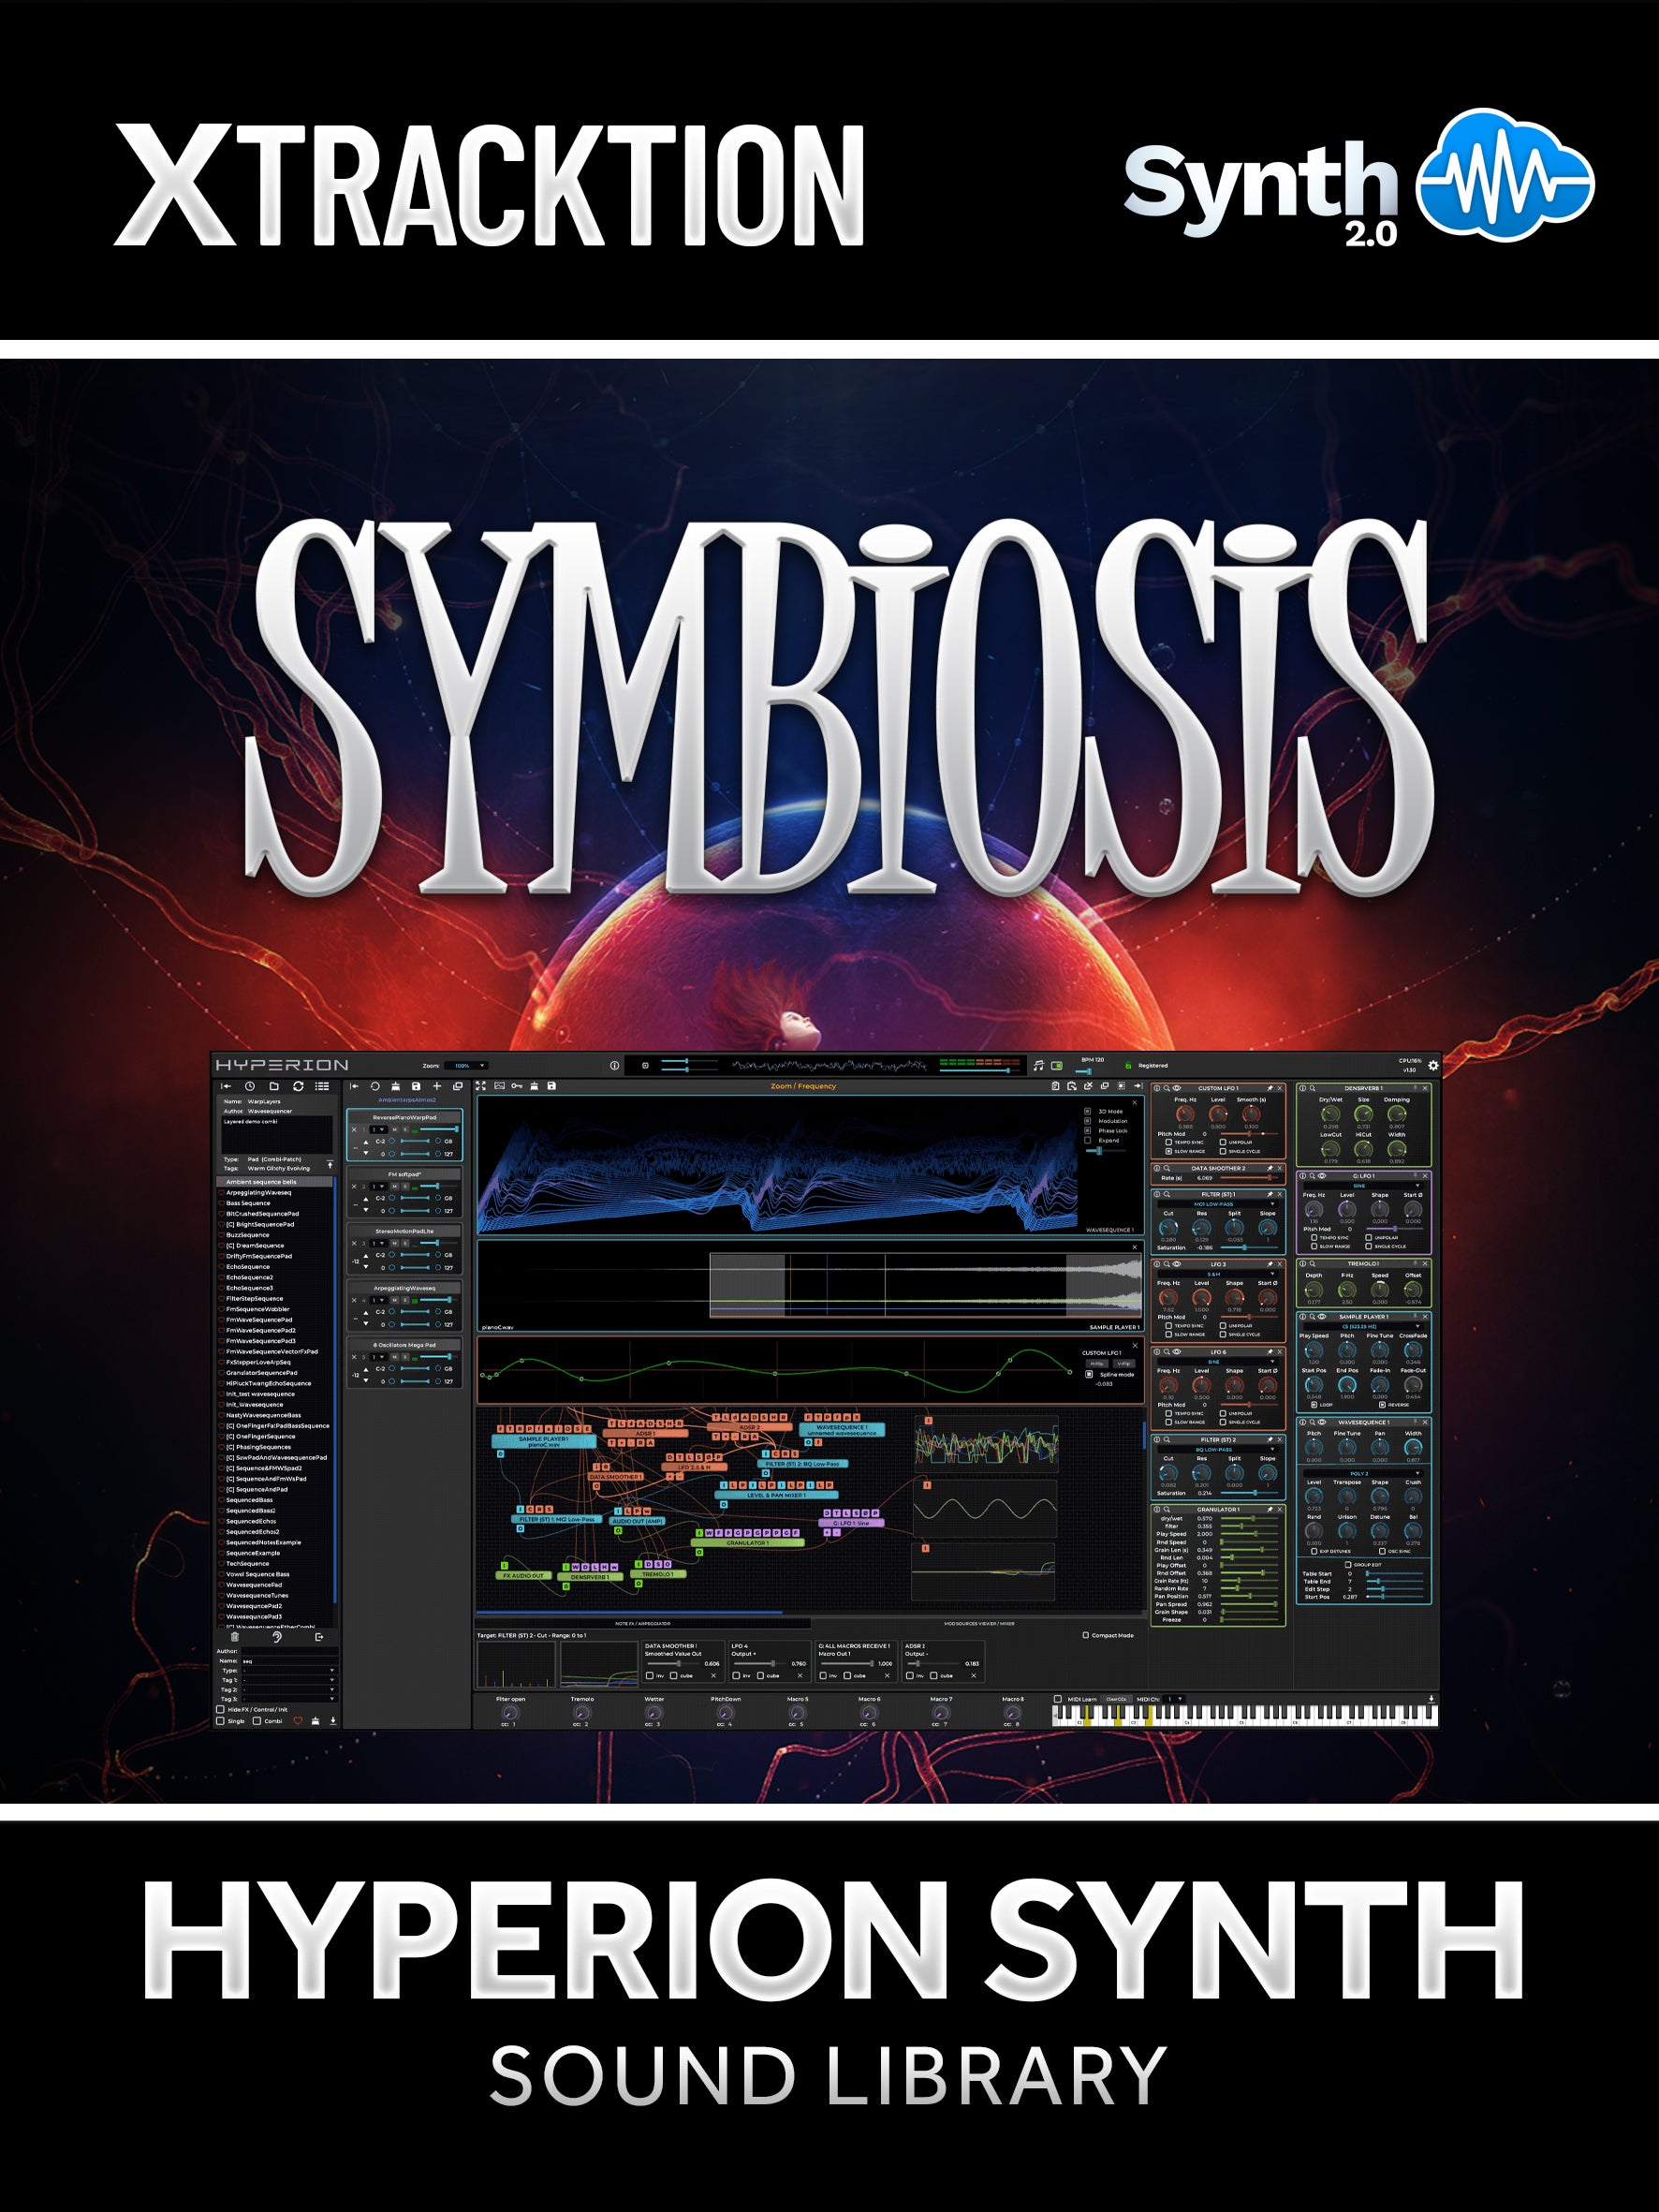Open the Type dropdown at browser bottom

click(290, 1671)
